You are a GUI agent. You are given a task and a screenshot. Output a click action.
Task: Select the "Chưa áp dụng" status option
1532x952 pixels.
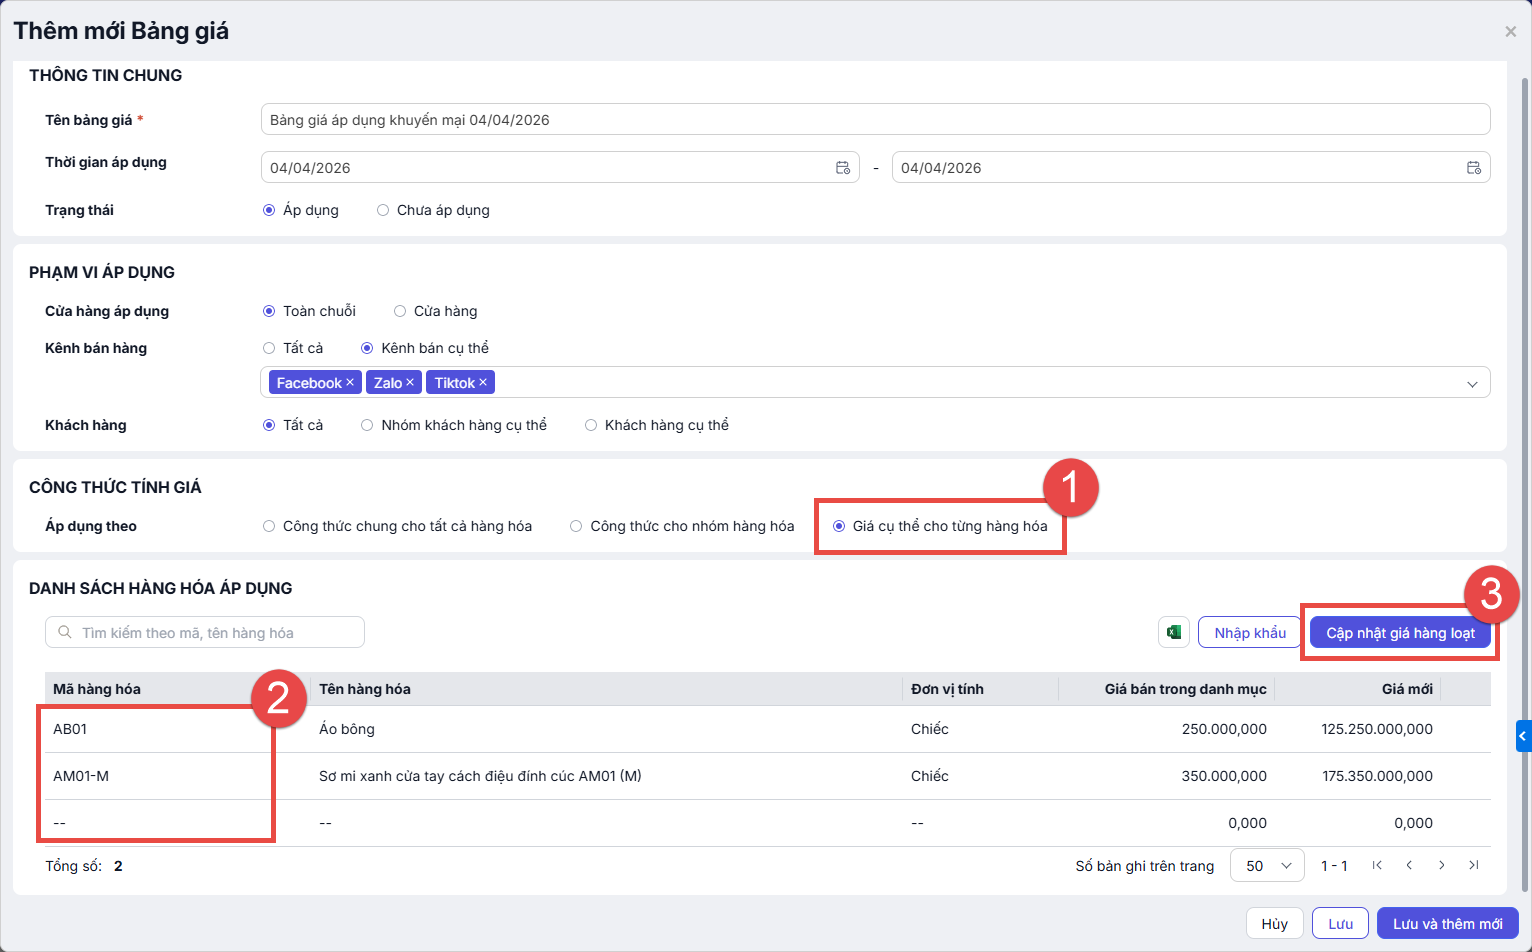383,210
